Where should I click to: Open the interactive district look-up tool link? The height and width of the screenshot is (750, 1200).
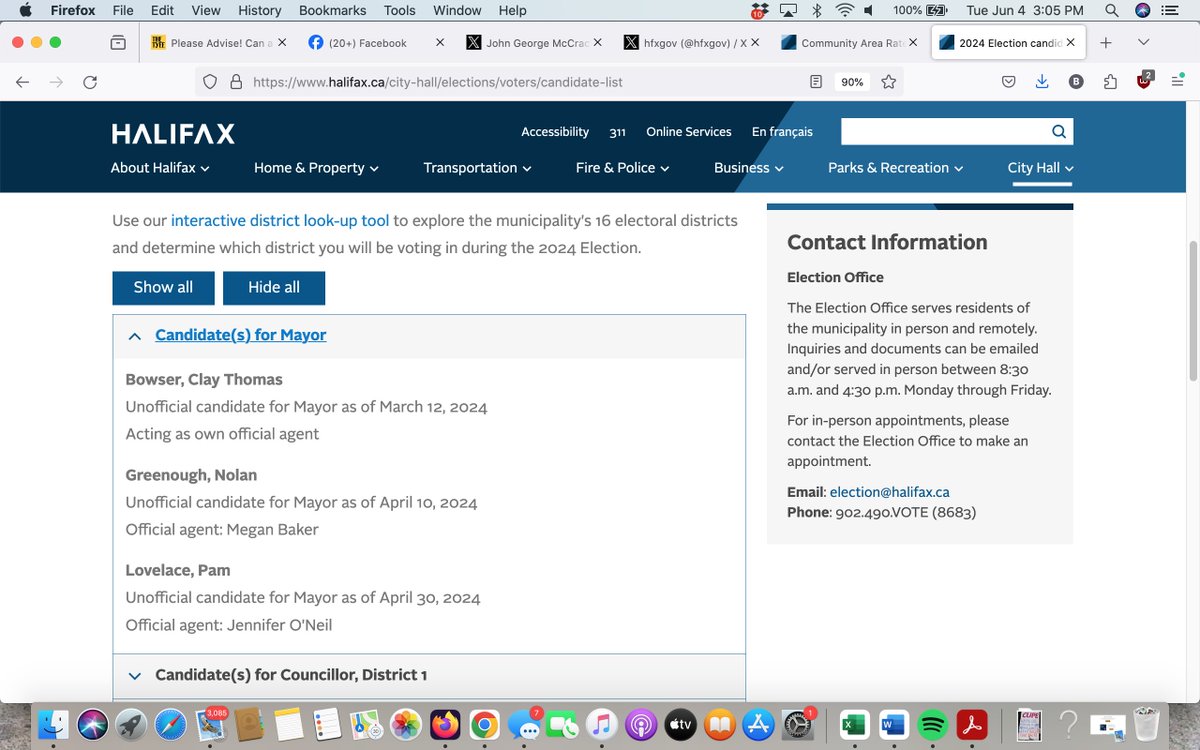[x=280, y=220]
